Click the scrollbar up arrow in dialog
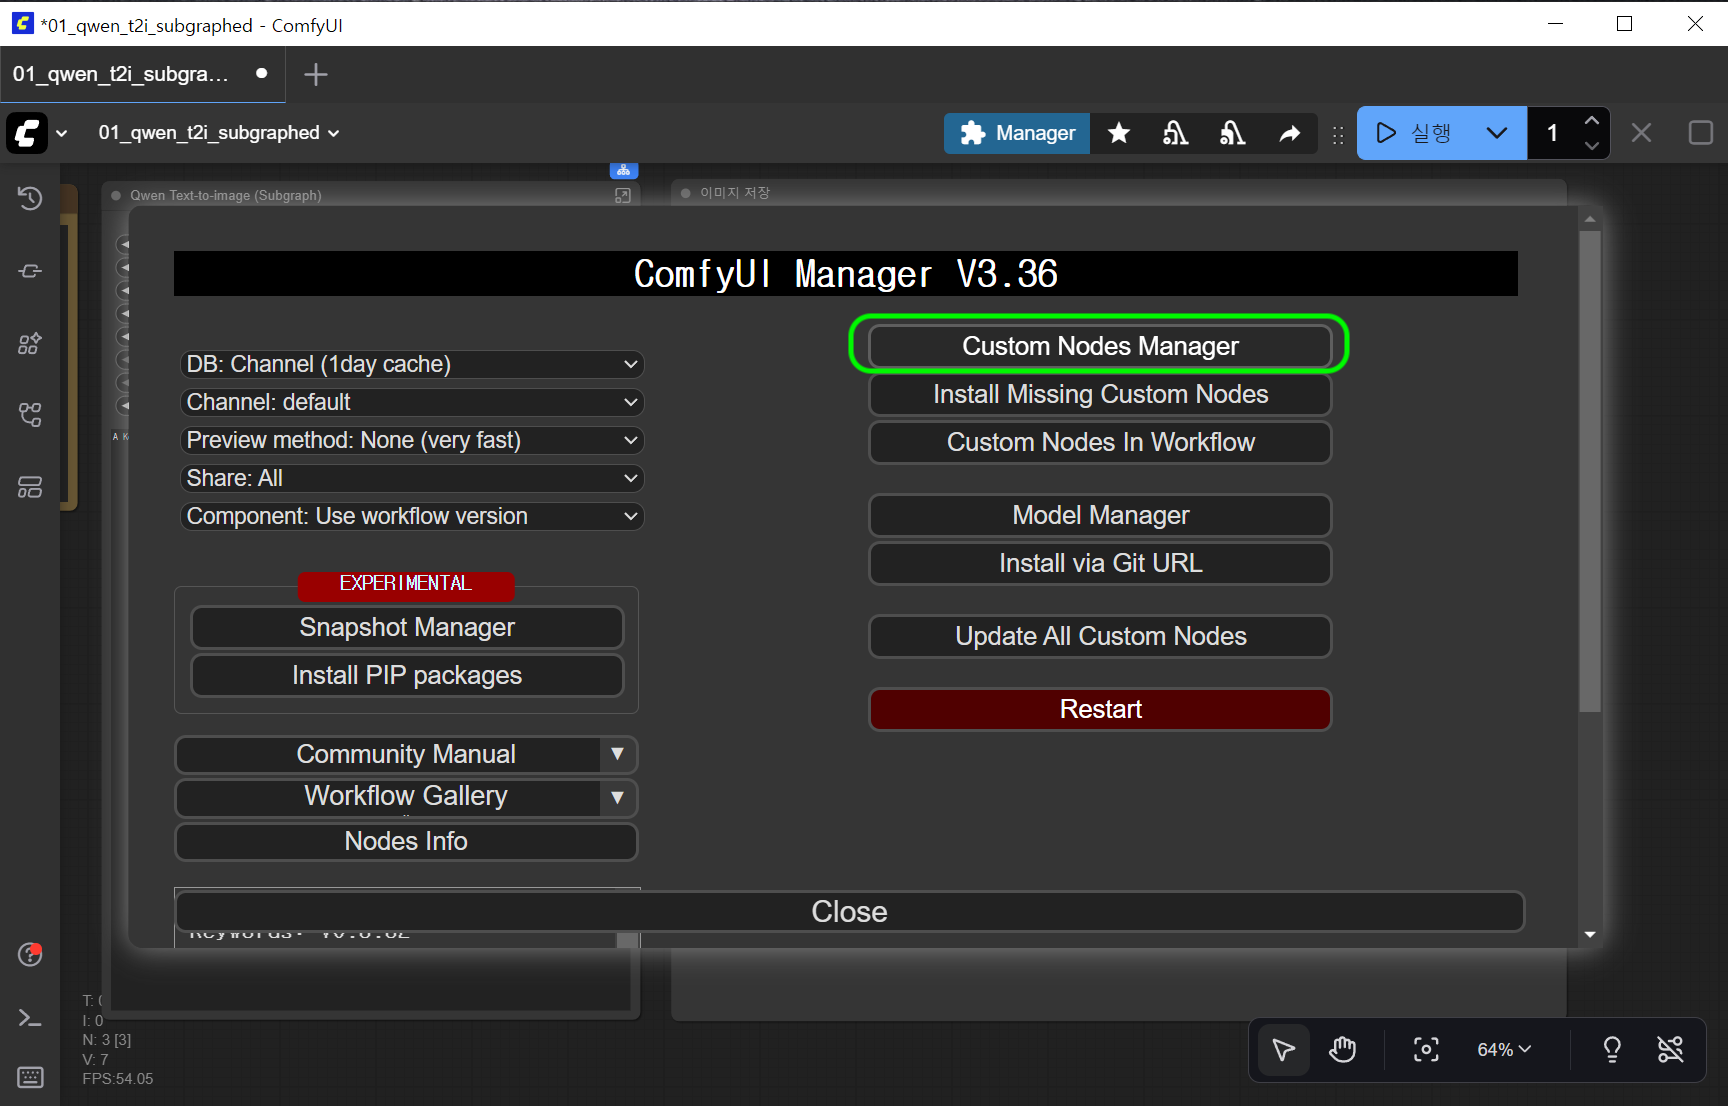The width and height of the screenshot is (1728, 1106). pos(1590,219)
